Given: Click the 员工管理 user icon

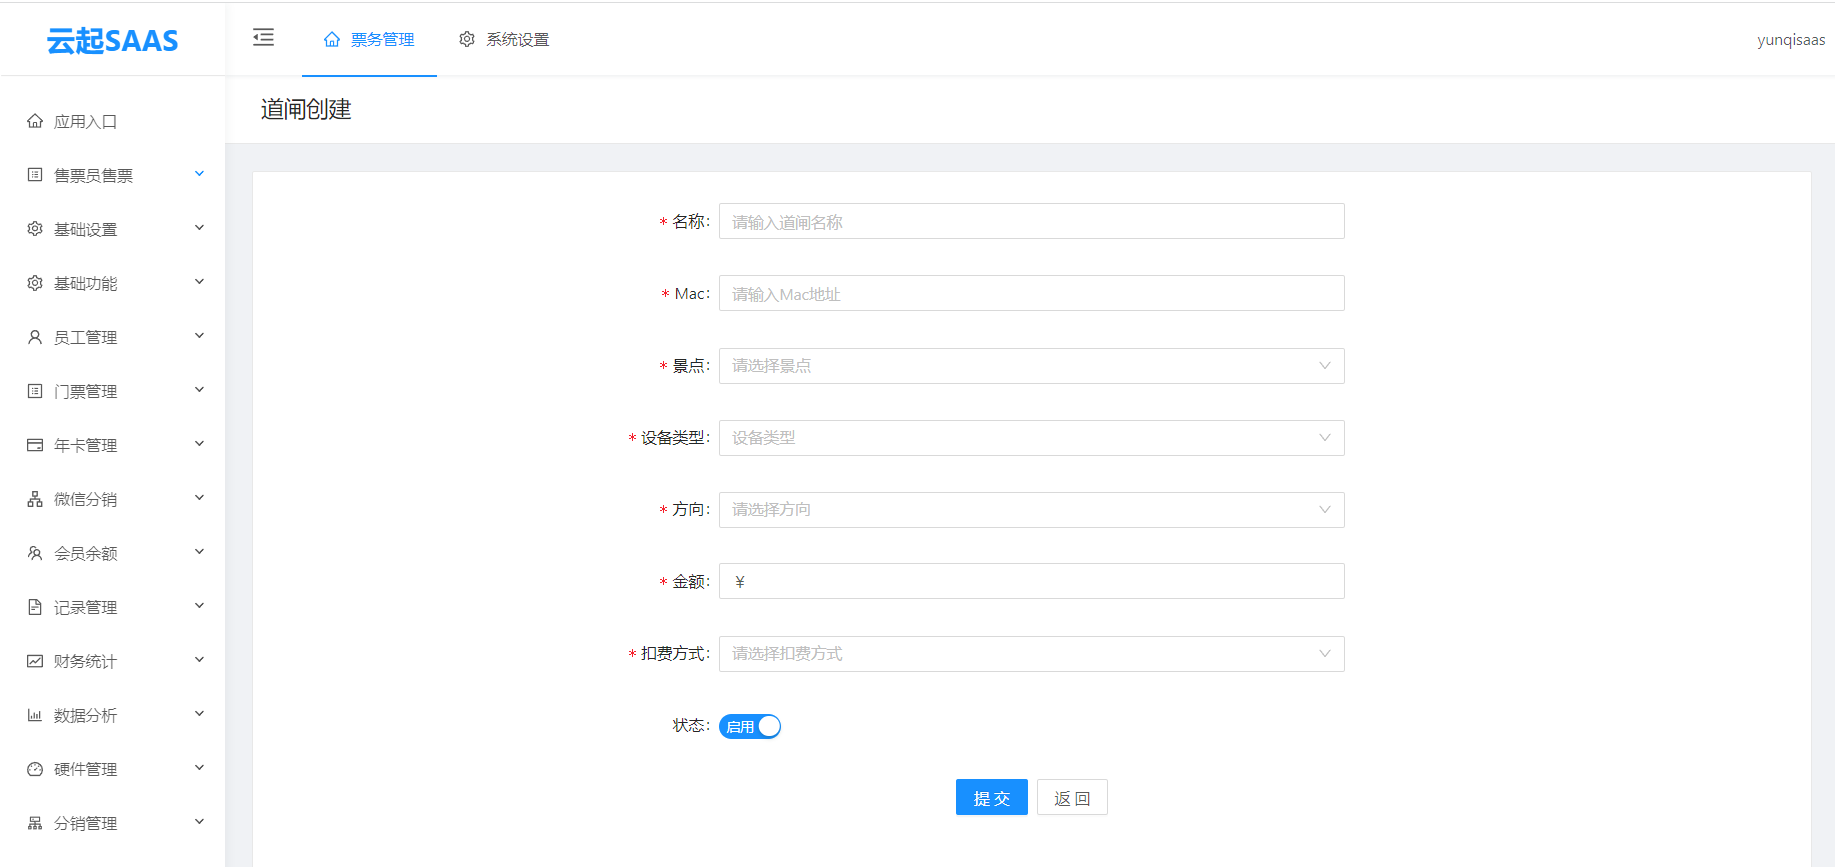Looking at the screenshot, I should pyautogui.click(x=35, y=338).
